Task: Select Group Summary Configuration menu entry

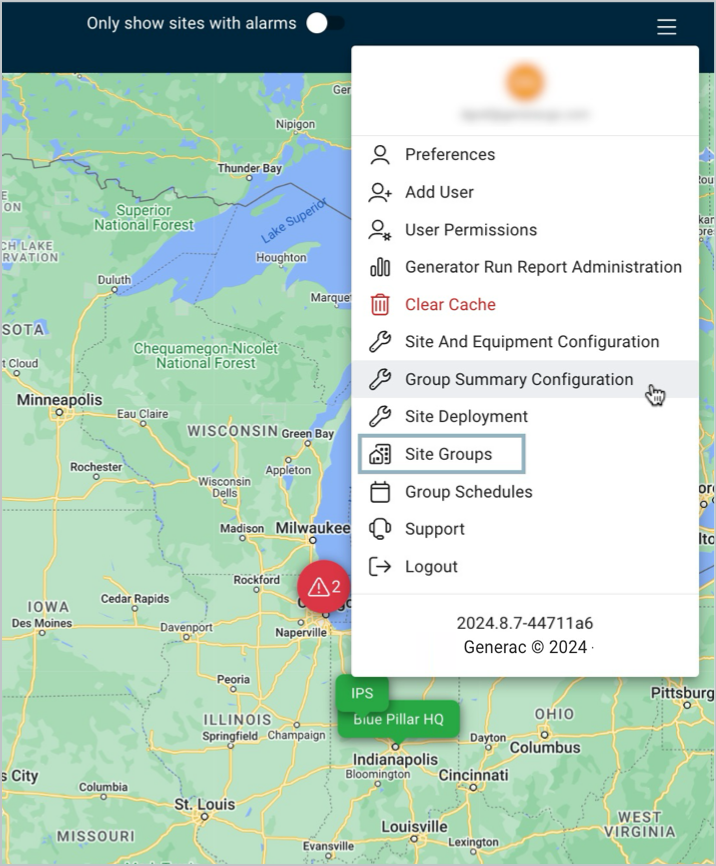Action: (518, 380)
